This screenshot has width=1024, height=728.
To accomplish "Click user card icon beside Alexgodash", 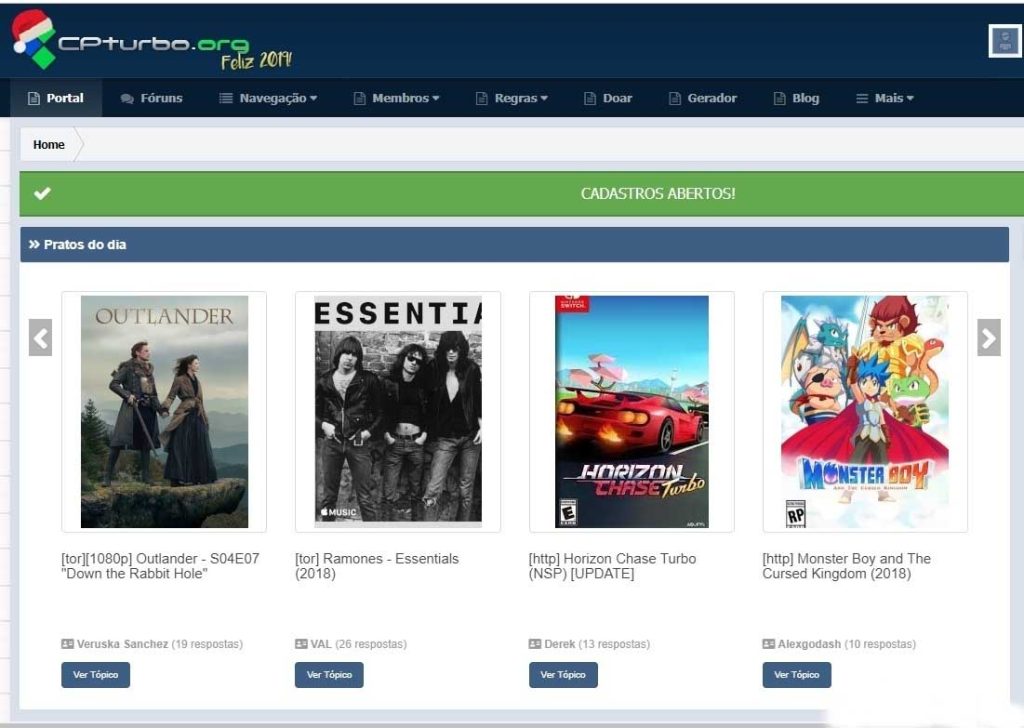I will (x=769, y=644).
